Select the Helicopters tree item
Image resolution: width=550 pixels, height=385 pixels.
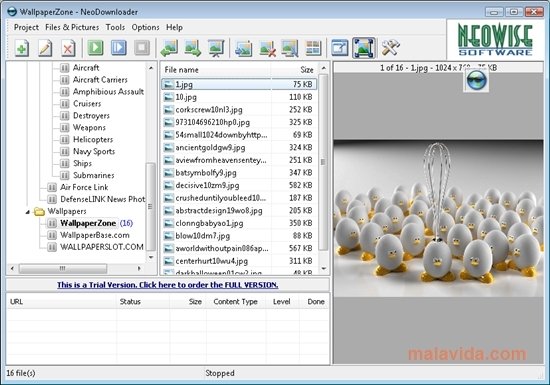[93, 139]
